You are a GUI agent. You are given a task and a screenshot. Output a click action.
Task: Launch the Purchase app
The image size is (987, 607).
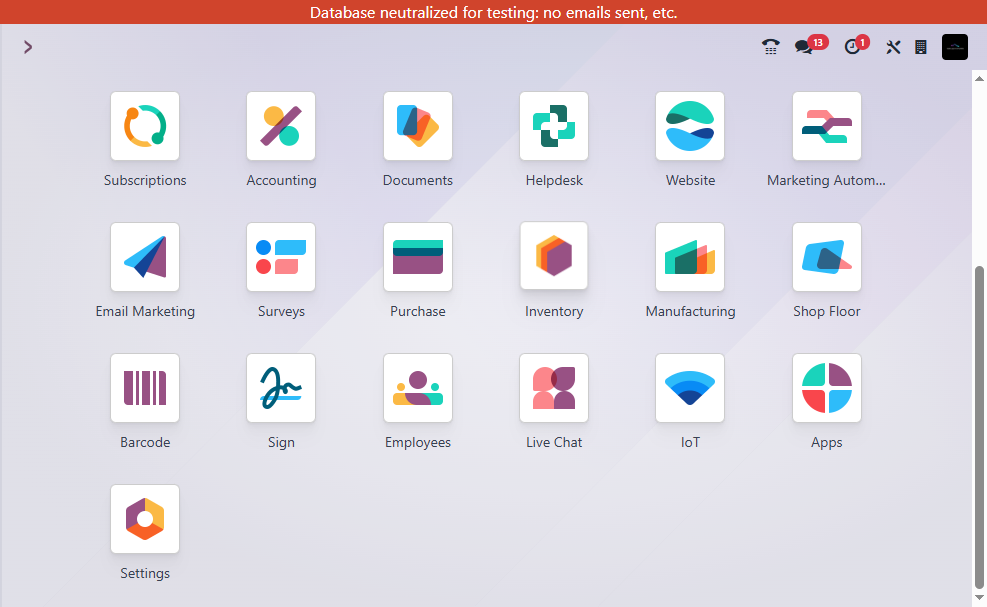tap(418, 257)
